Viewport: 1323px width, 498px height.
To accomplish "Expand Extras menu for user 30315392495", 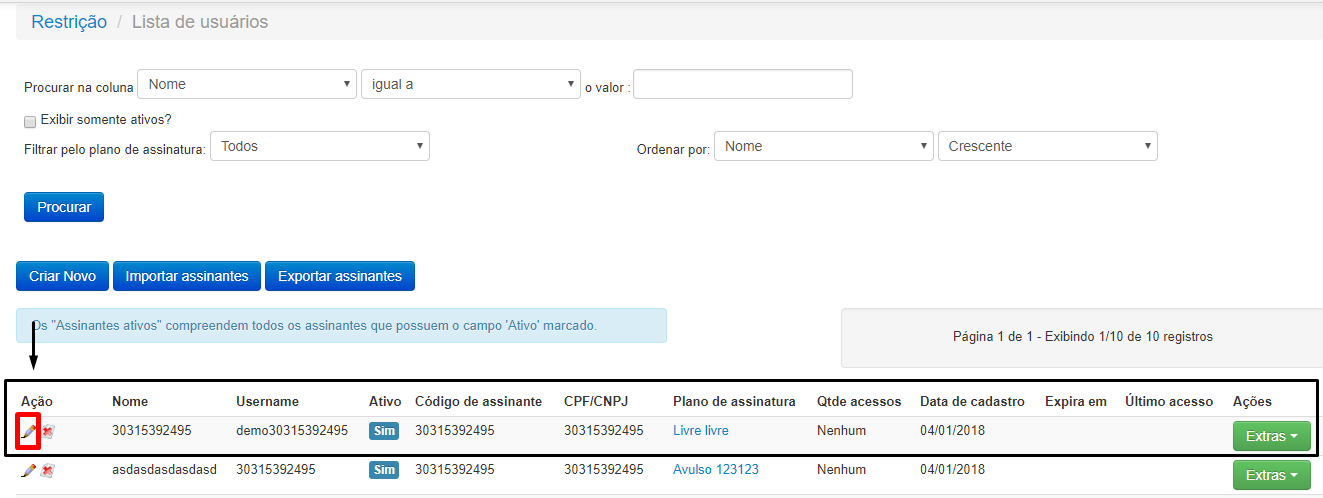I will pyautogui.click(x=1271, y=437).
